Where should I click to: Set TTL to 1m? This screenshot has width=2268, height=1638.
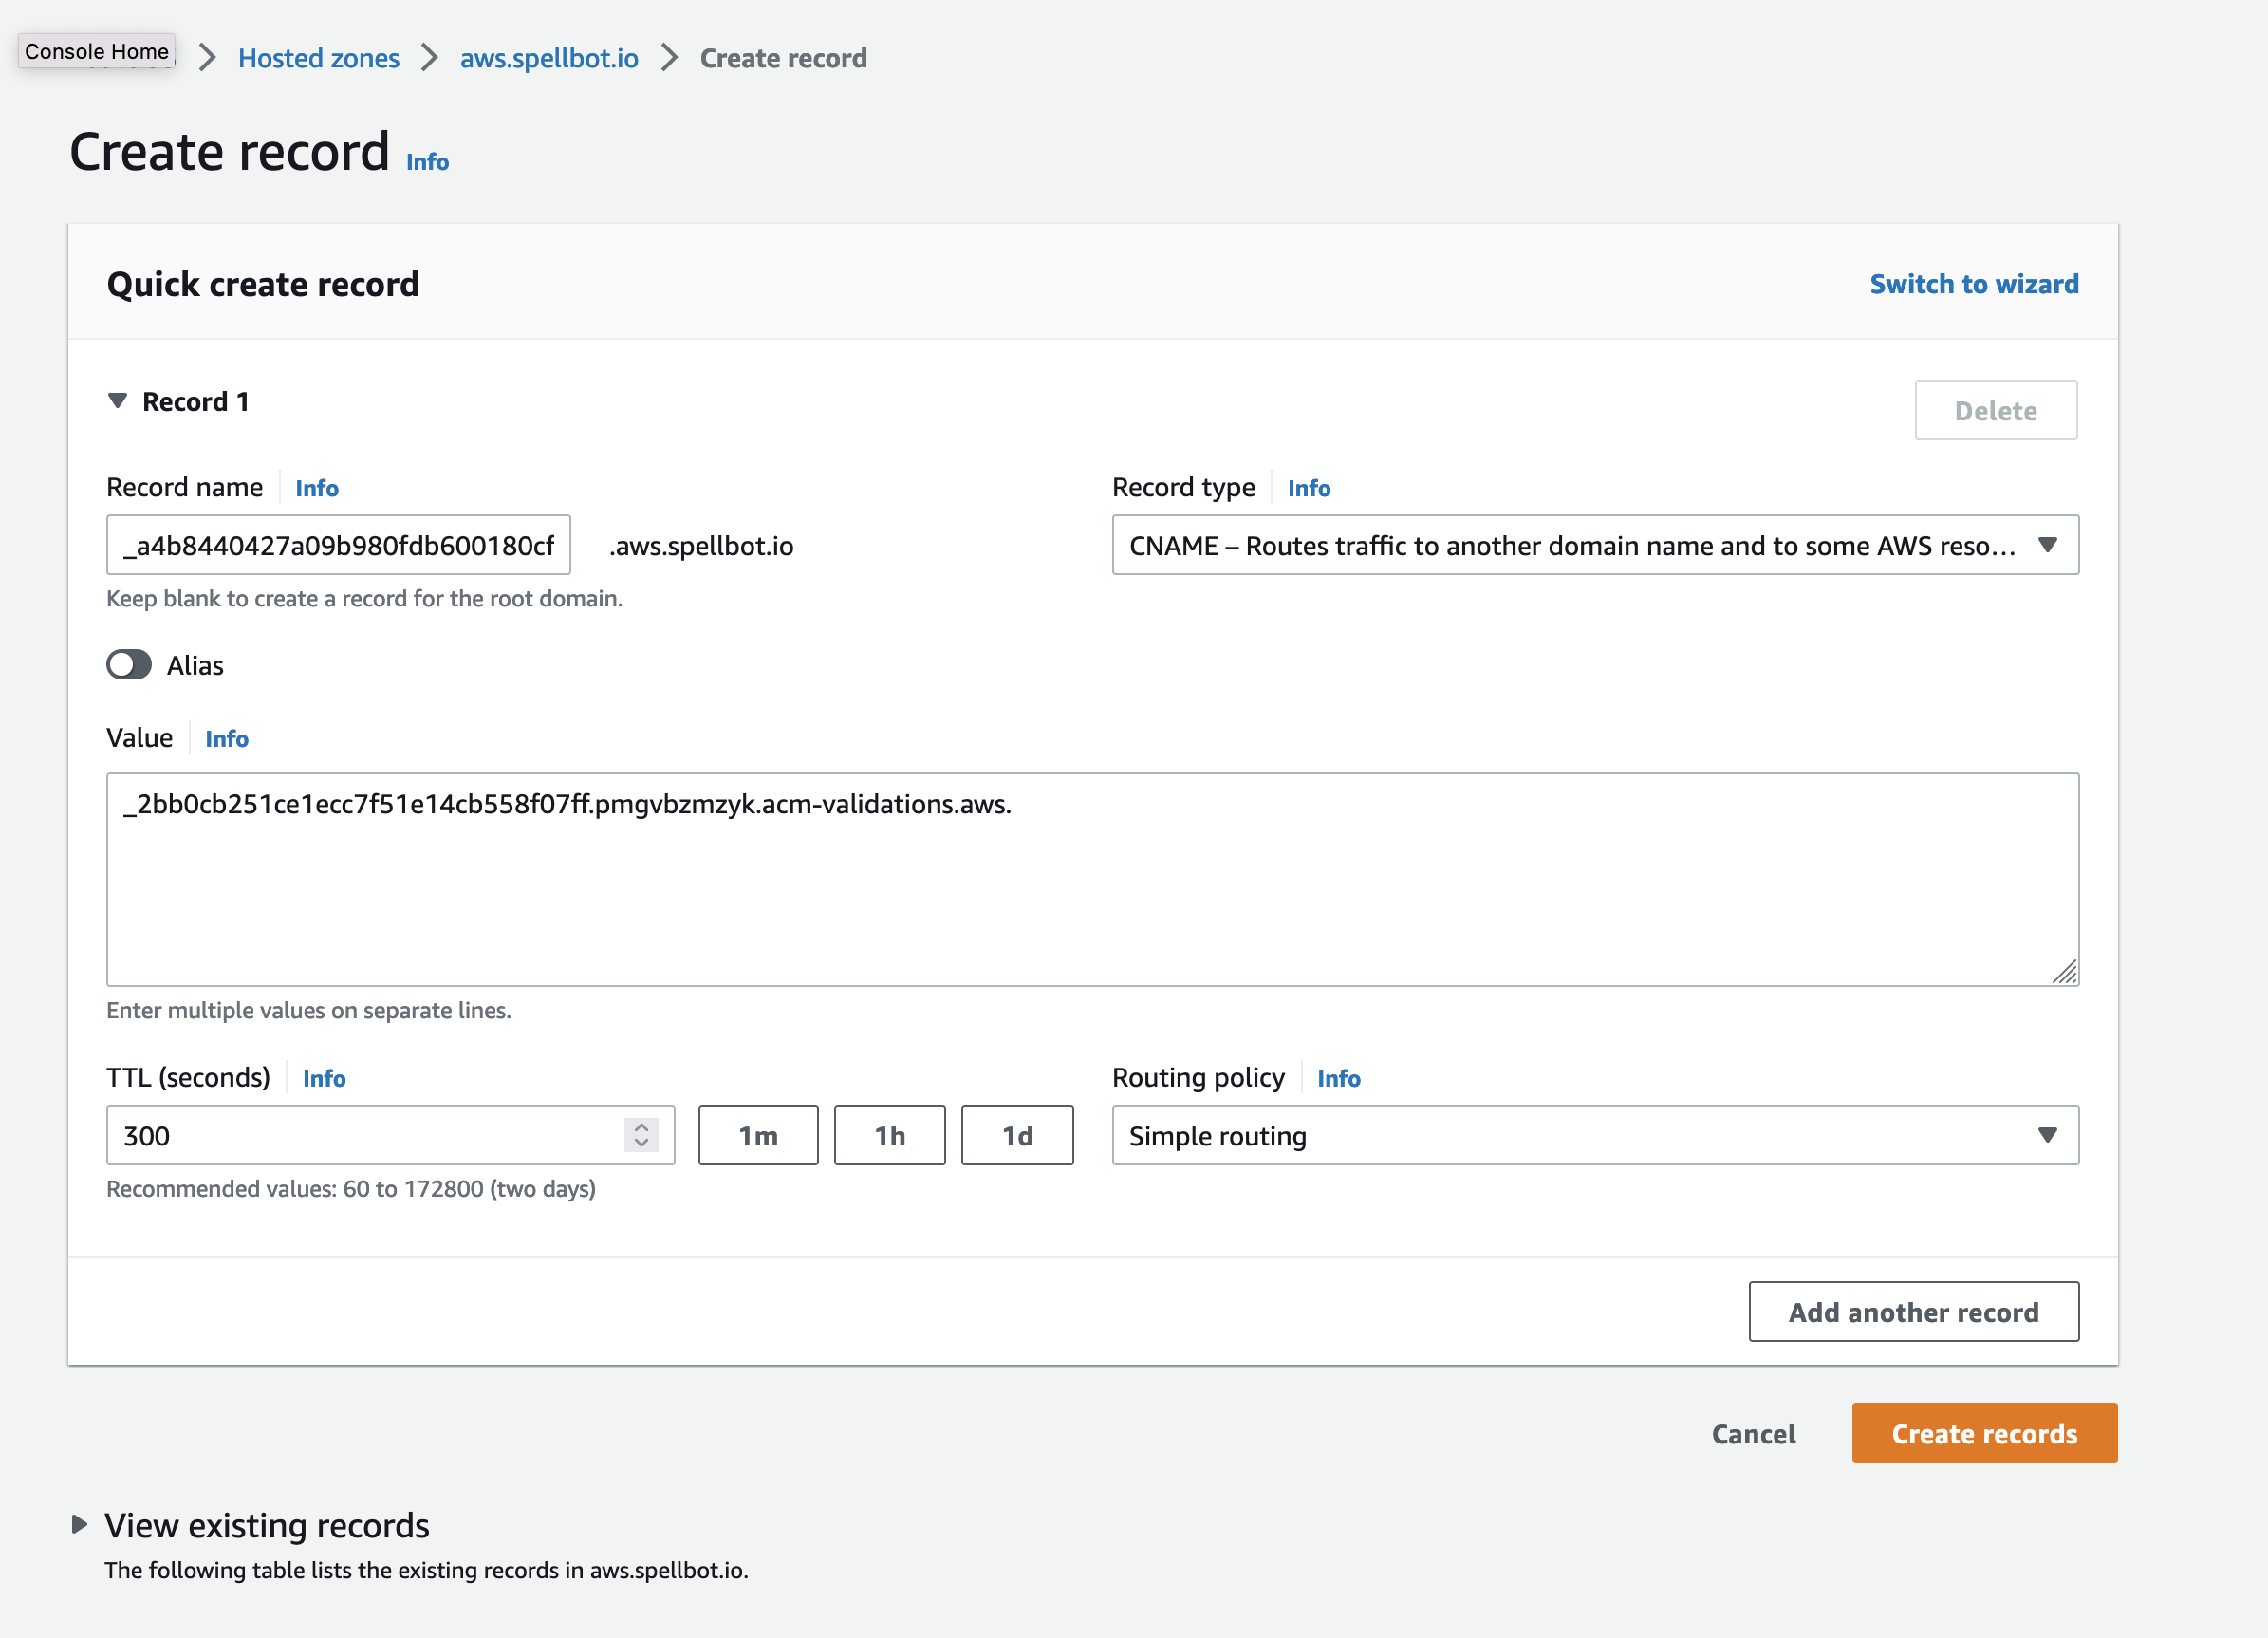758,1135
